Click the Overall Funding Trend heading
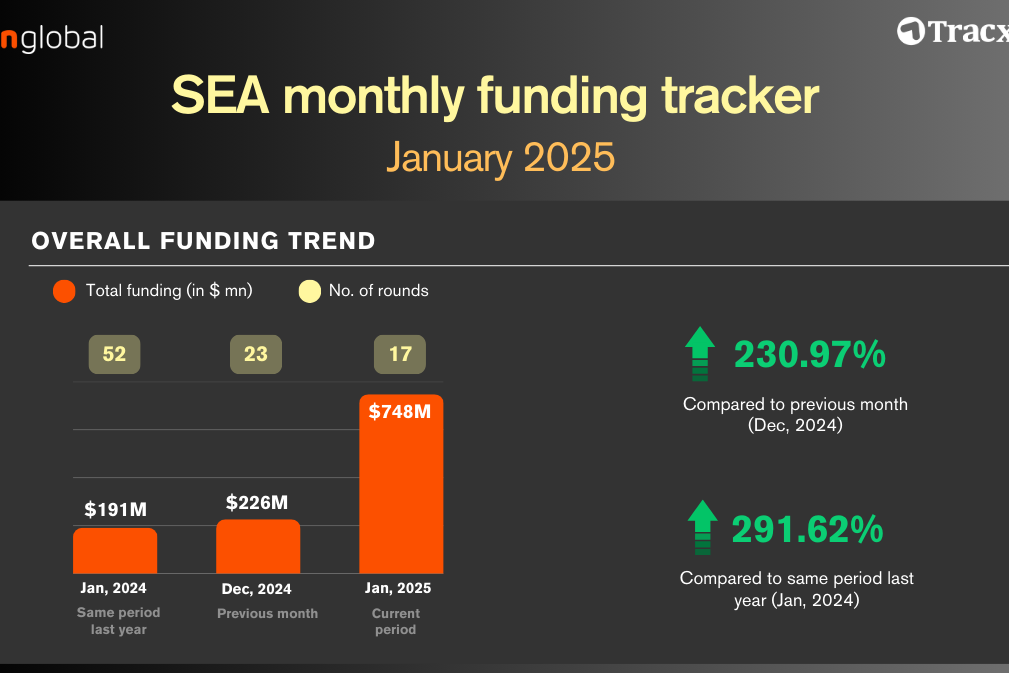Screen dimensions: 1009x673 [203, 241]
